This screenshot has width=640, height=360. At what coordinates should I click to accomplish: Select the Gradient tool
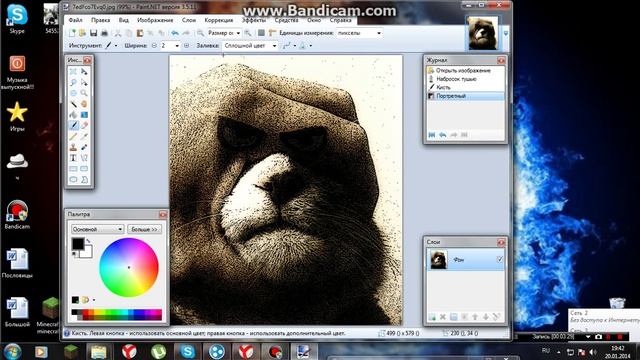point(84,115)
